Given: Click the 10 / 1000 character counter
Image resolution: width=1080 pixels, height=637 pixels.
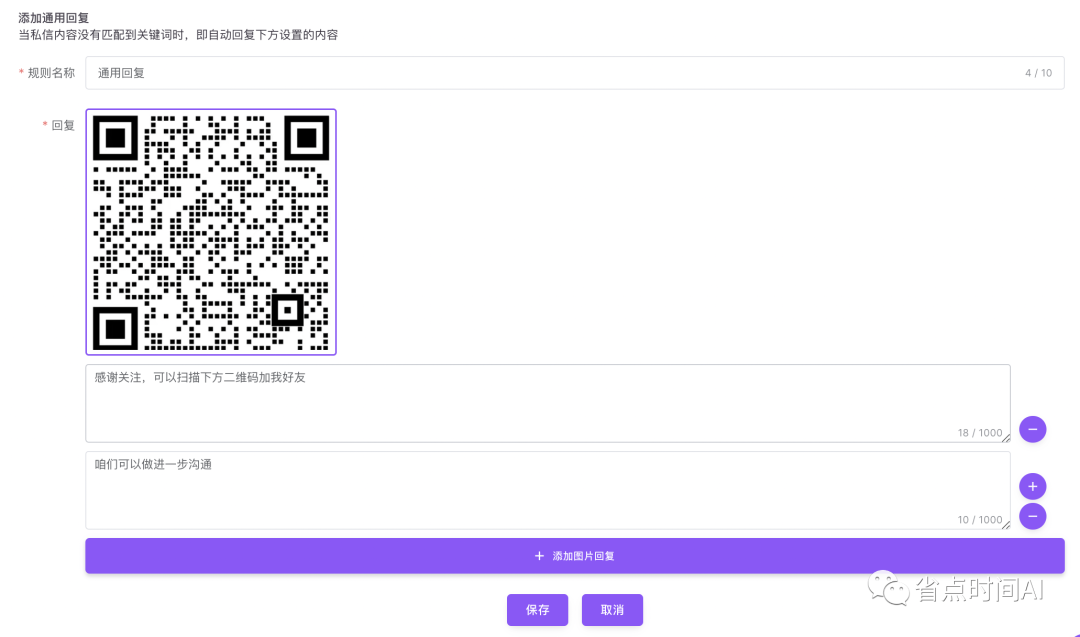Looking at the screenshot, I should tap(979, 519).
